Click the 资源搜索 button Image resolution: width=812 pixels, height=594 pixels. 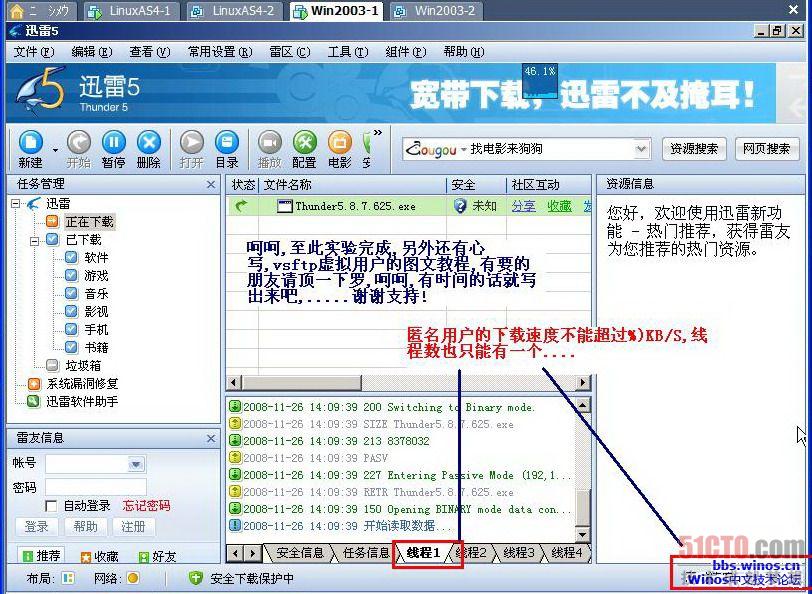[694, 149]
